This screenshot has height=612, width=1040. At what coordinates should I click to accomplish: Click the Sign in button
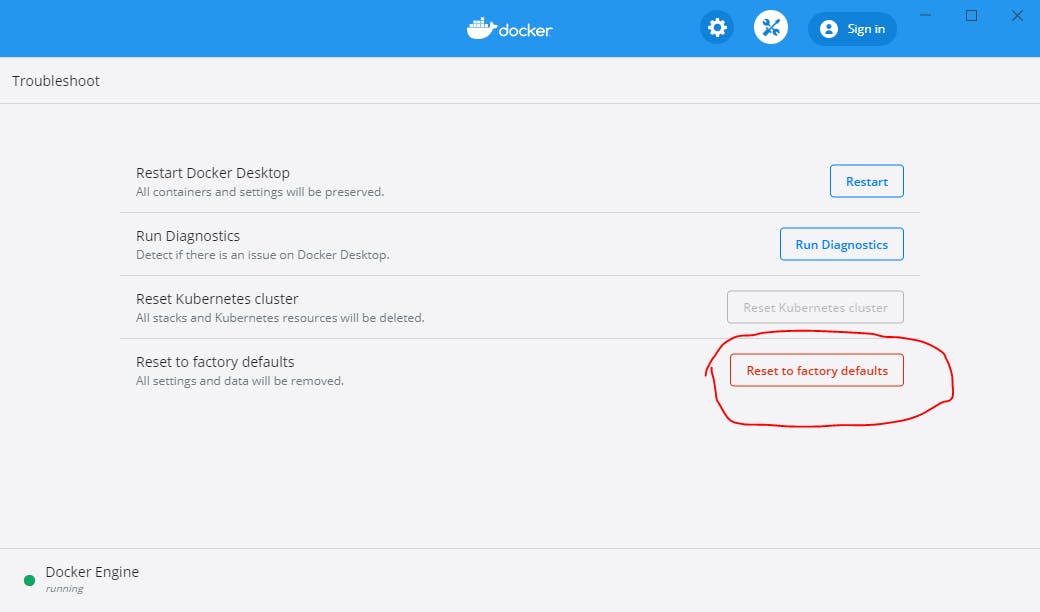pyautogui.click(x=852, y=29)
